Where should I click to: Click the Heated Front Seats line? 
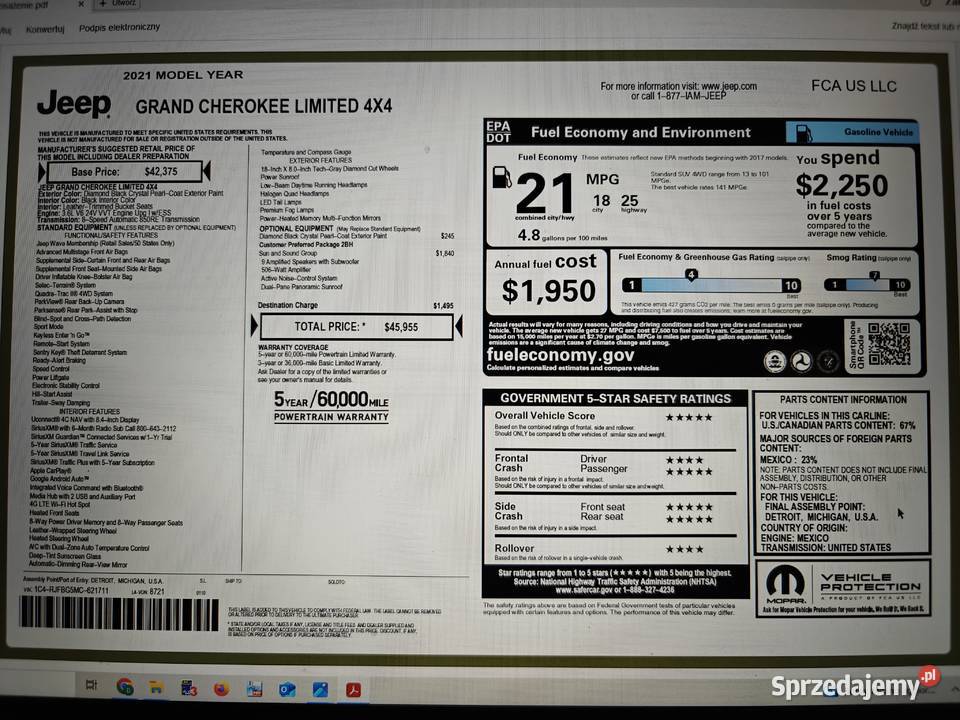click(54, 513)
